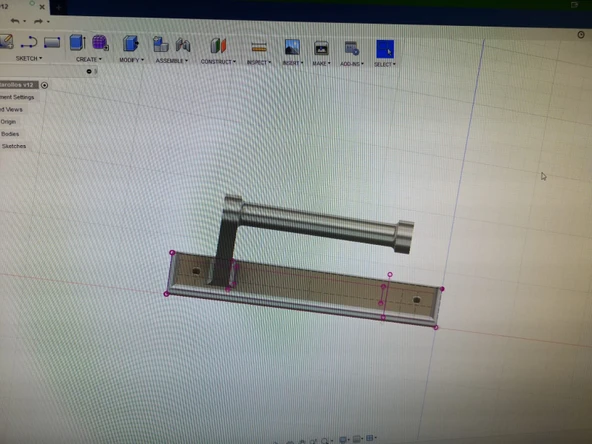The width and height of the screenshot is (592, 444).
Task: Open the Create Form tool
Action: point(100,43)
